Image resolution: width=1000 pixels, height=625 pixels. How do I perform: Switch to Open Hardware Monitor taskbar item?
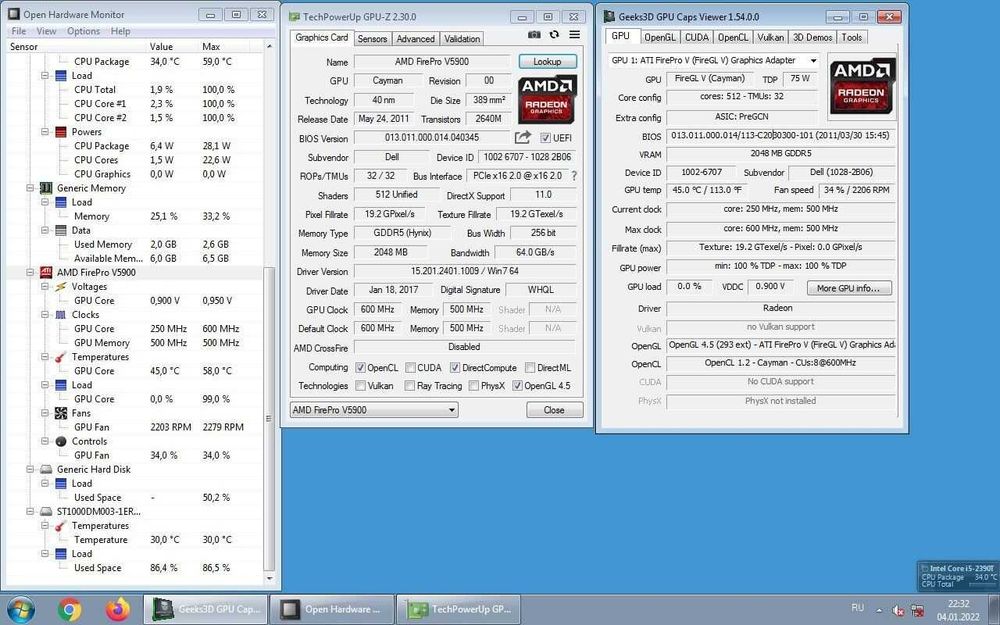point(332,609)
